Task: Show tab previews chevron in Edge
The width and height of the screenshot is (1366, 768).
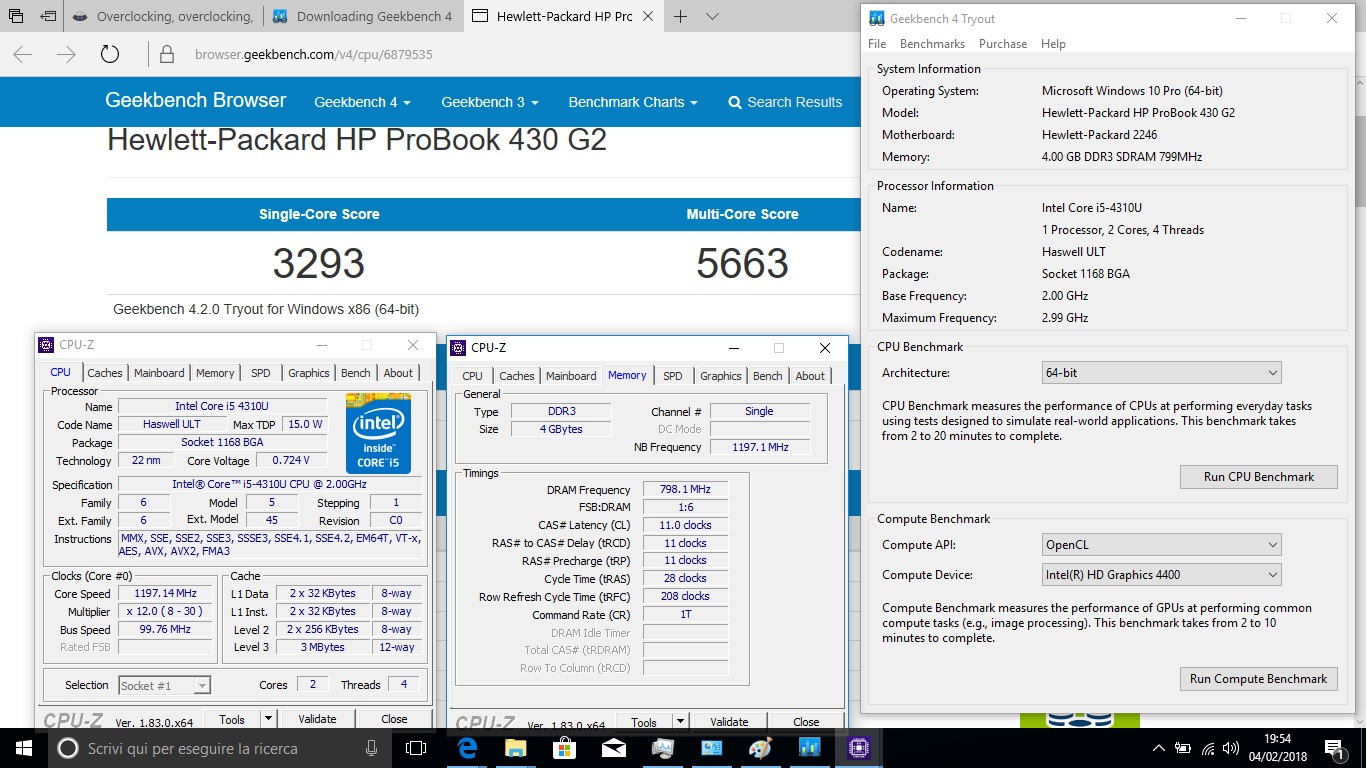Action: [712, 16]
